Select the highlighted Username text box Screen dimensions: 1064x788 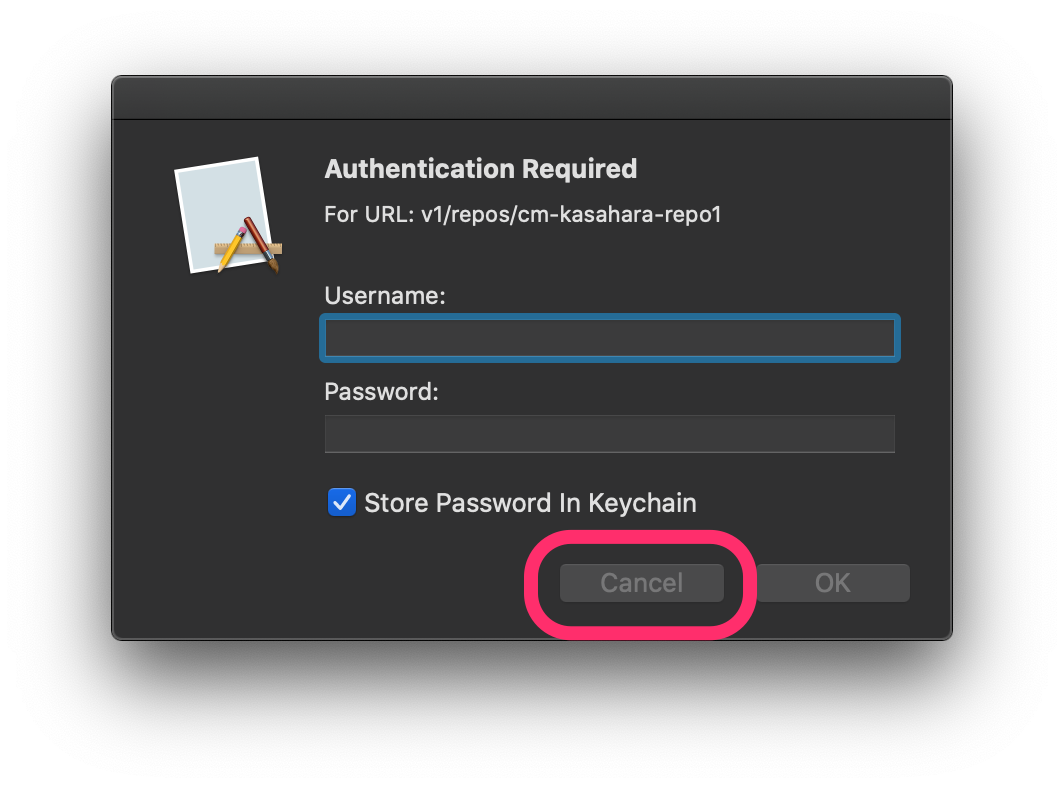click(x=609, y=337)
